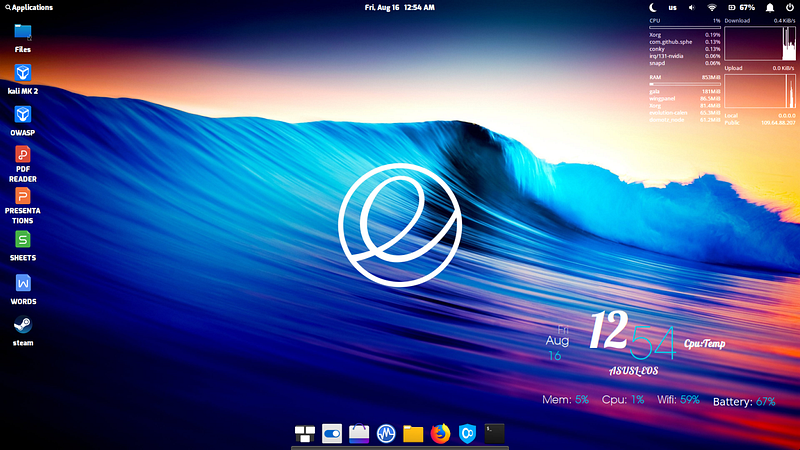
Task: Launch the OWASP virtual machine icon
Action: [x=22, y=121]
